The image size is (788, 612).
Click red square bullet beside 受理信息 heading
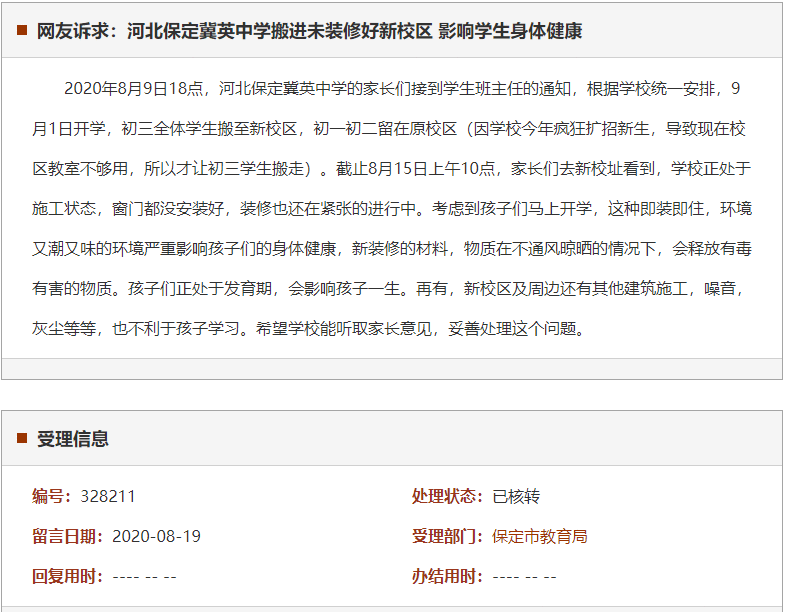coord(22,438)
